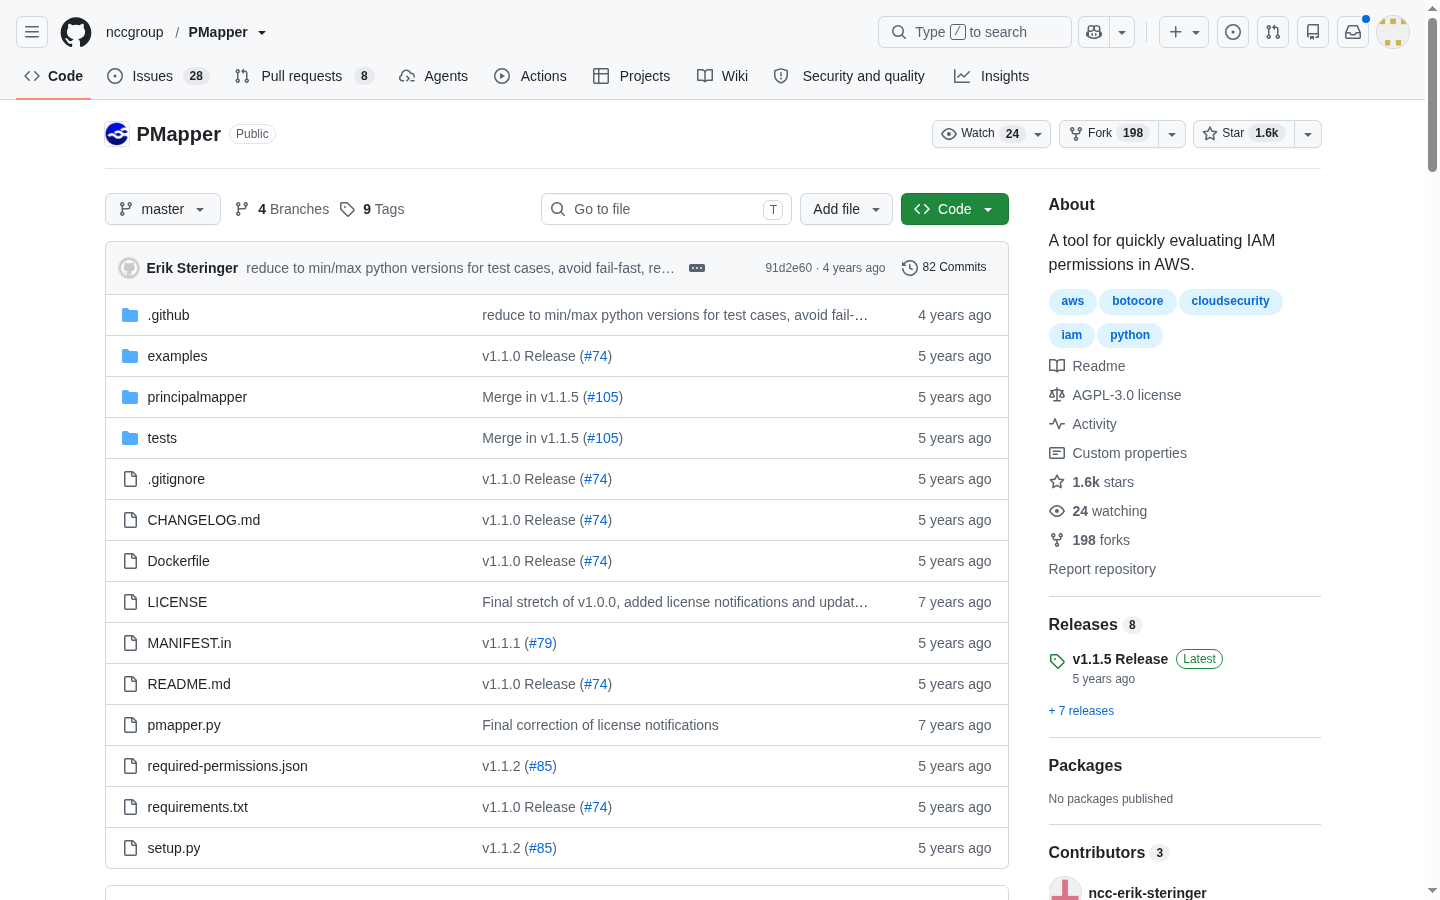Click the PMapper repository avatar icon

(x=117, y=134)
